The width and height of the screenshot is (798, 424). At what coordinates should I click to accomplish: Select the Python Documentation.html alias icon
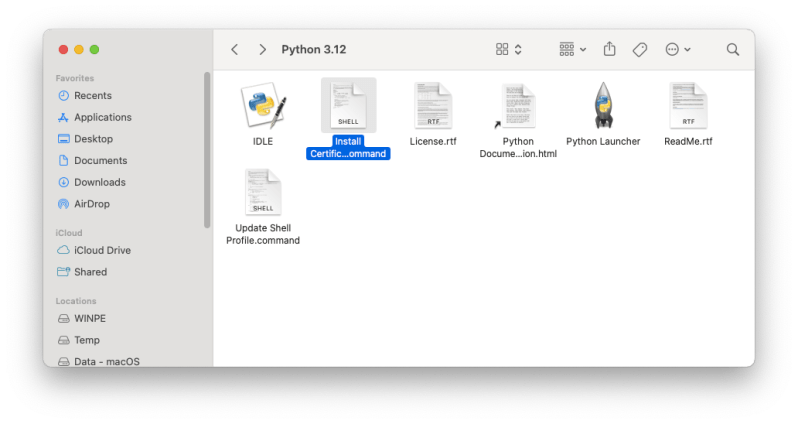(517, 105)
